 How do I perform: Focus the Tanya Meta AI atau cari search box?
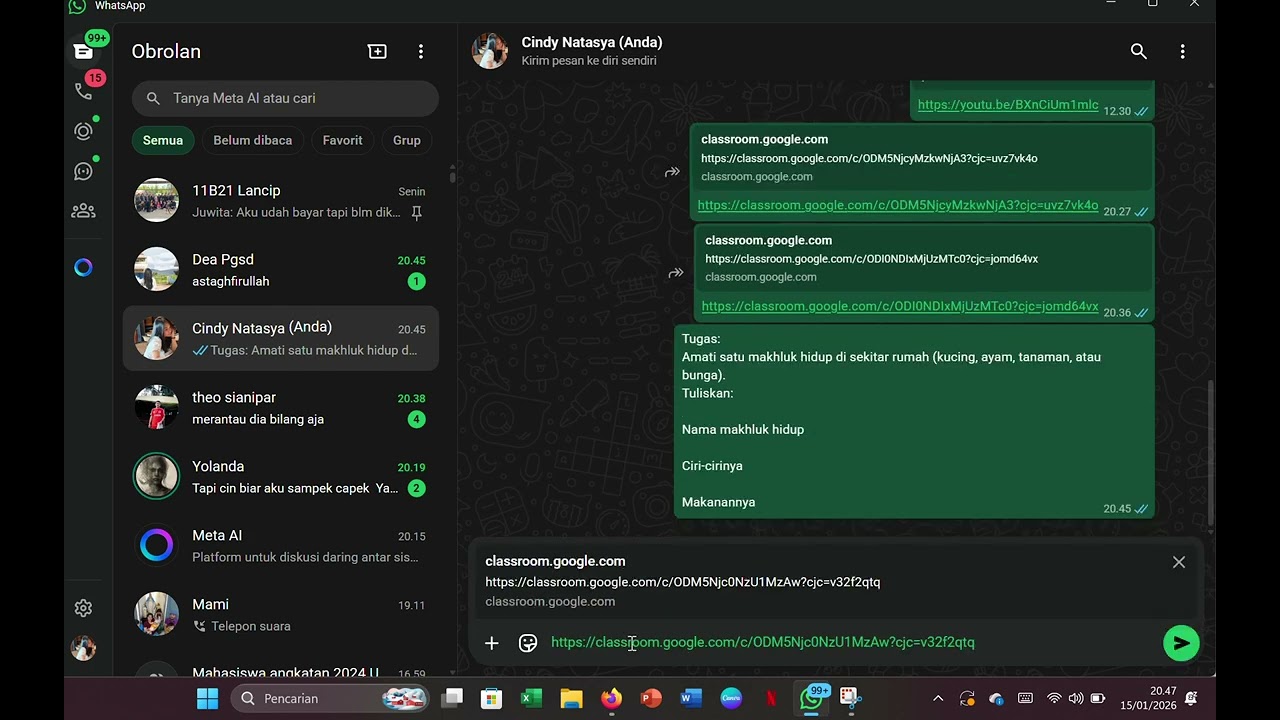[285, 98]
